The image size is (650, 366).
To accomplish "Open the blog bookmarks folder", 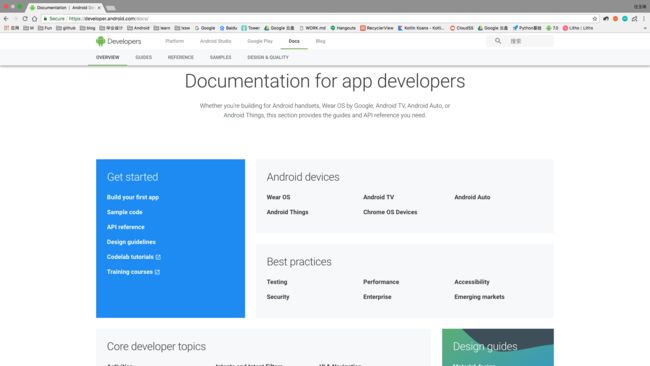I will coord(87,28).
